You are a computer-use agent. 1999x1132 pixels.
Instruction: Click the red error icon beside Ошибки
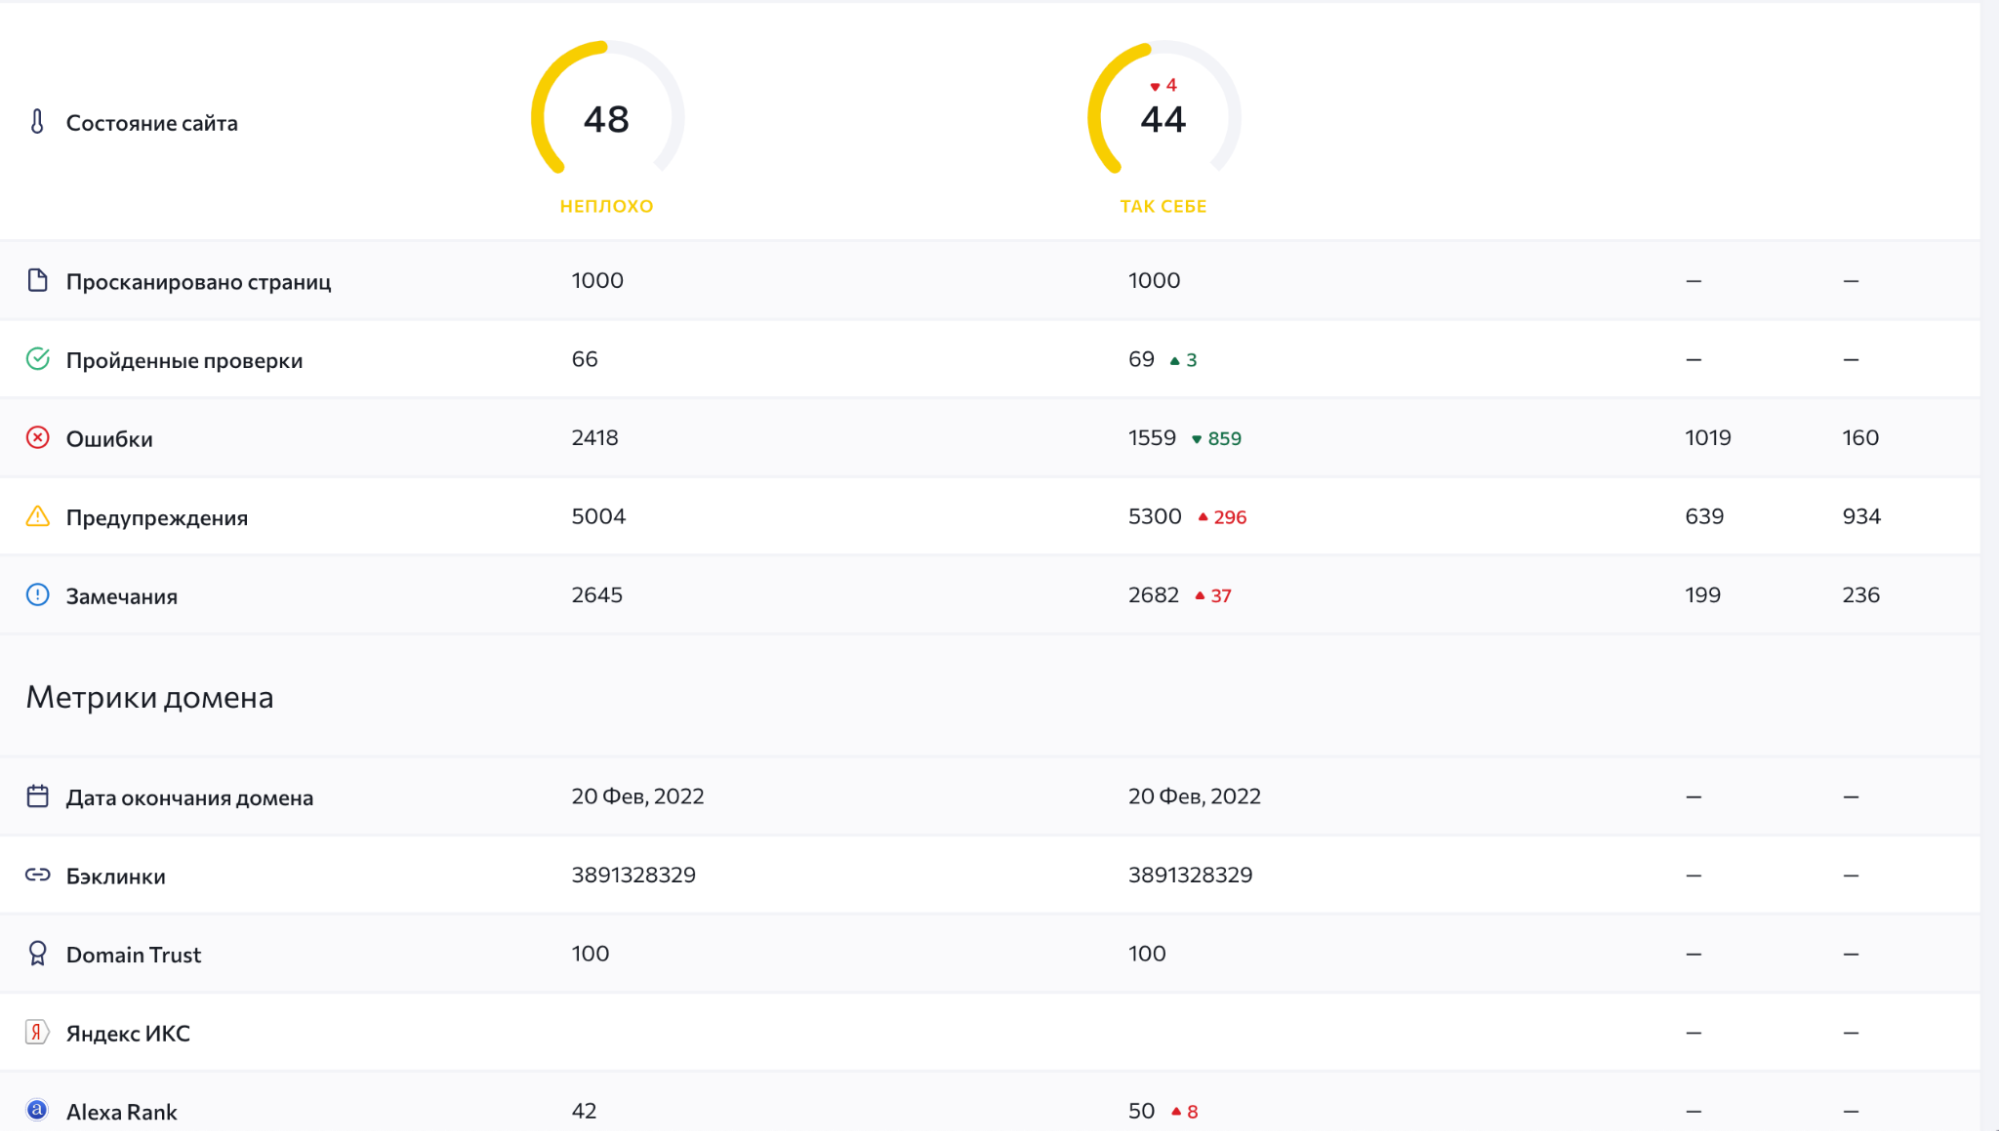pos(37,437)
